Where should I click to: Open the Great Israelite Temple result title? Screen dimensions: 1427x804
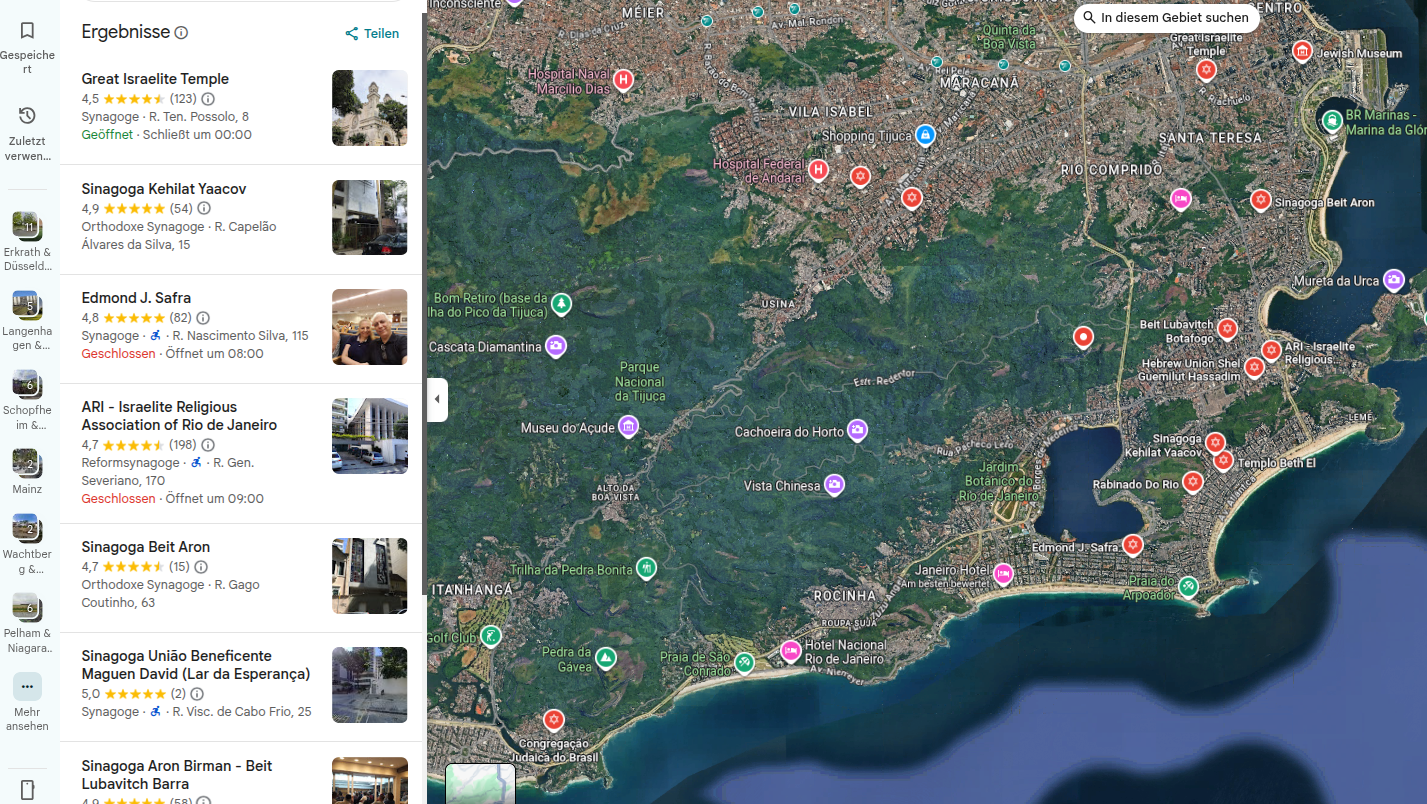click(x=155, y=79)
